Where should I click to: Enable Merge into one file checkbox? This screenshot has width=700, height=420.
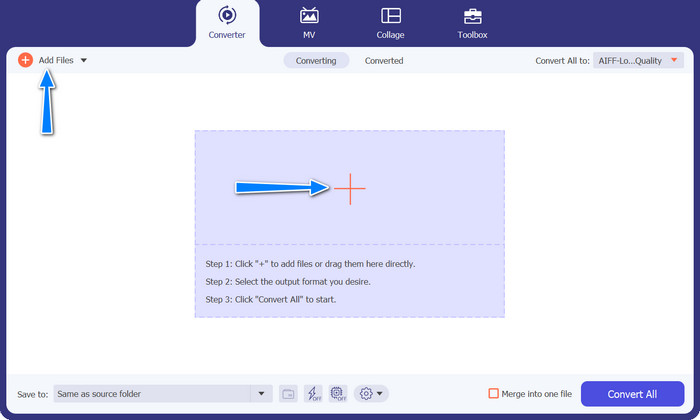click(493, 394)
